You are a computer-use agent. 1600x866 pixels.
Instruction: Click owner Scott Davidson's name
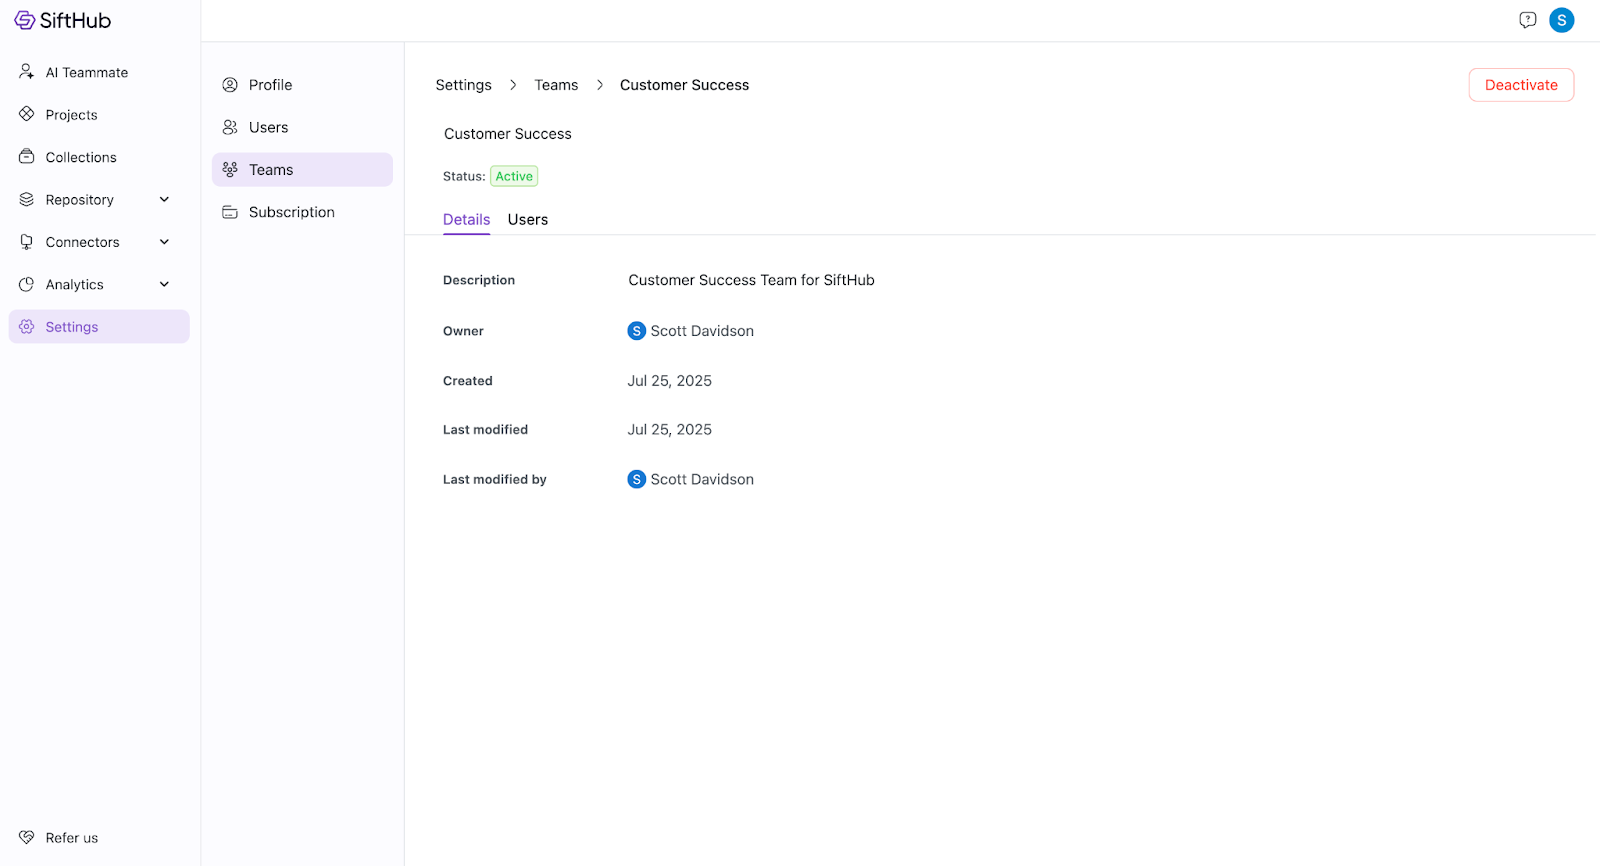[701, 331]
